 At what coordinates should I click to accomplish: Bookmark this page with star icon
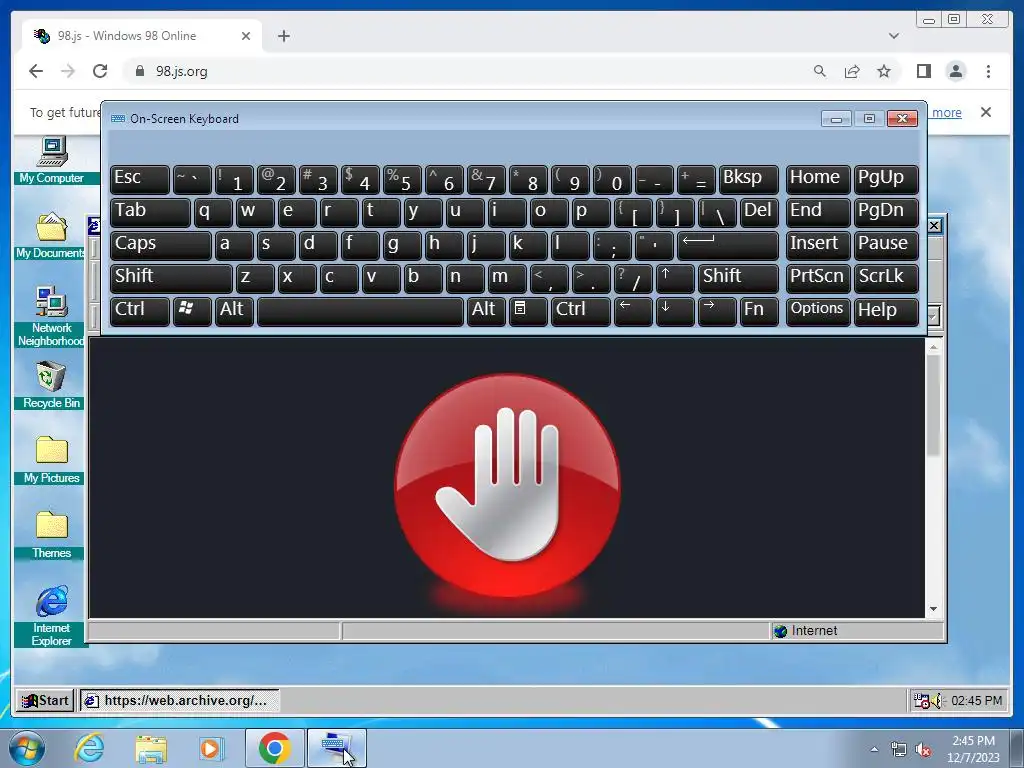(884, 71)
